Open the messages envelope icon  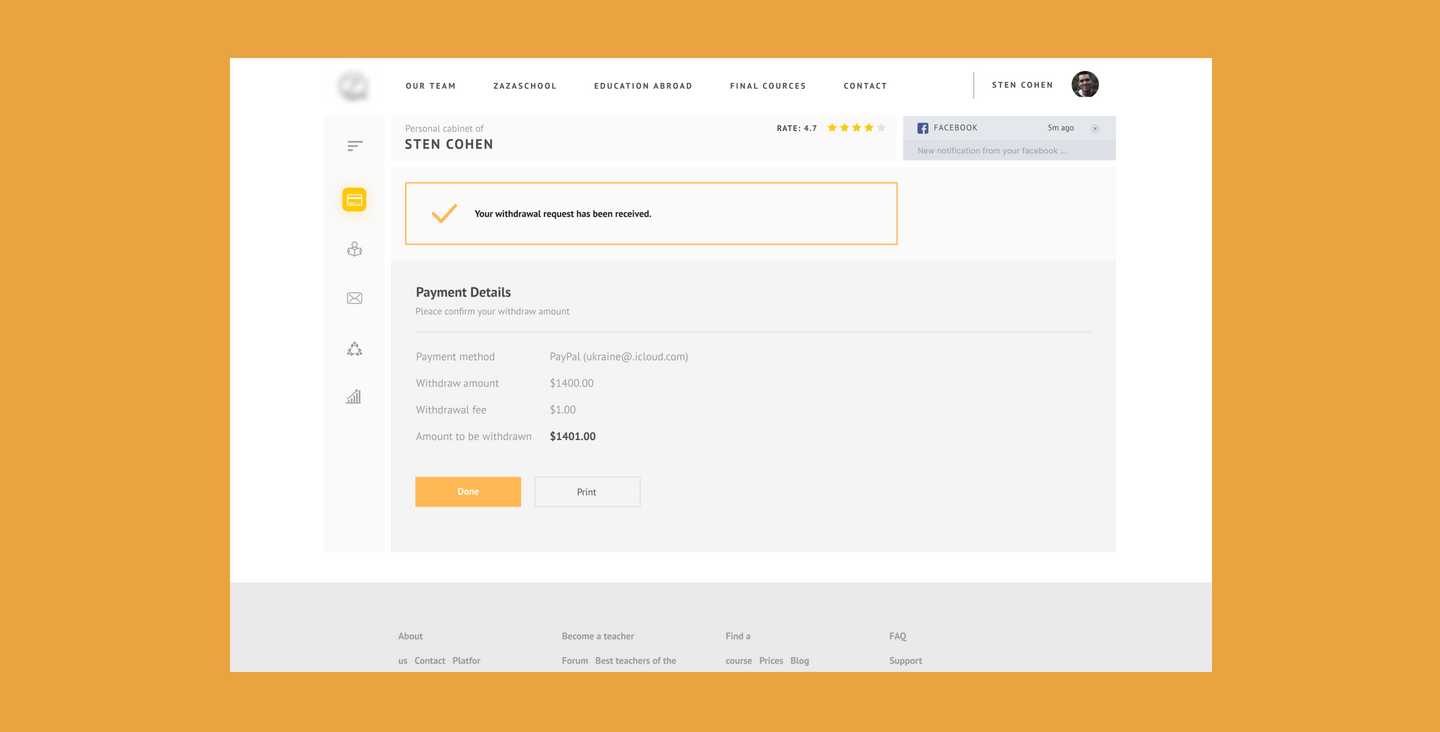[x=354, y=298]
